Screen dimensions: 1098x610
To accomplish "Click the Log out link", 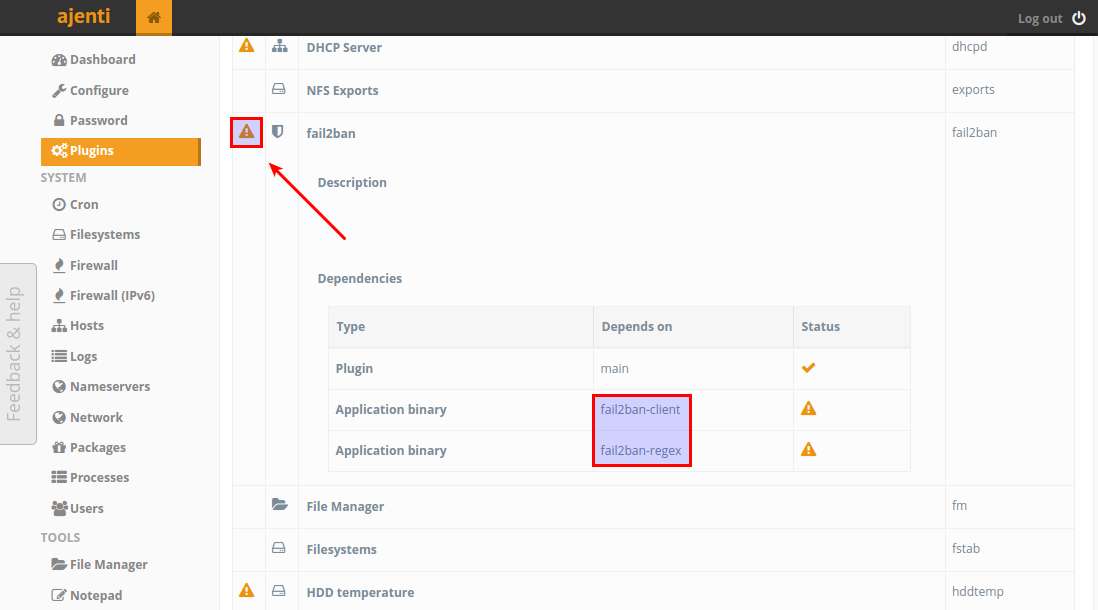I will 1040,19.
